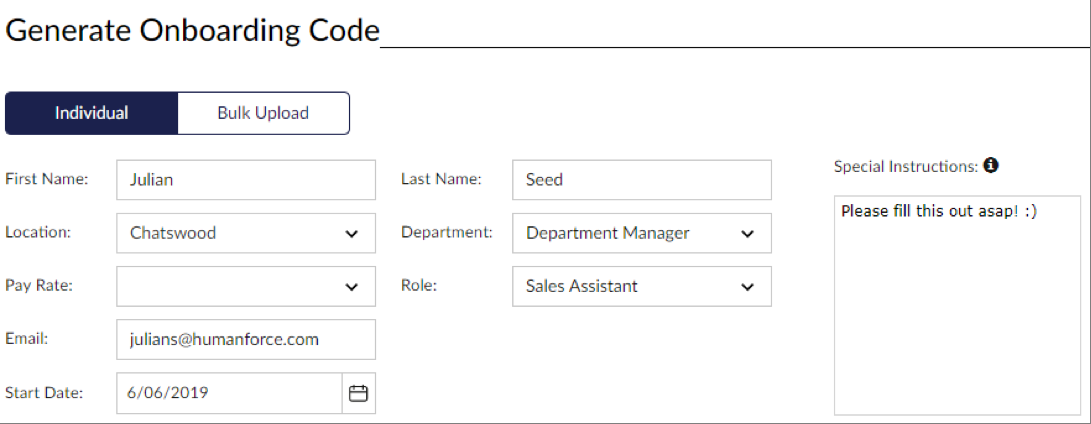The width and height of the screenshot is (1091, 424).
Task: Click the Last Name label
Action: (x=441, y=179)
